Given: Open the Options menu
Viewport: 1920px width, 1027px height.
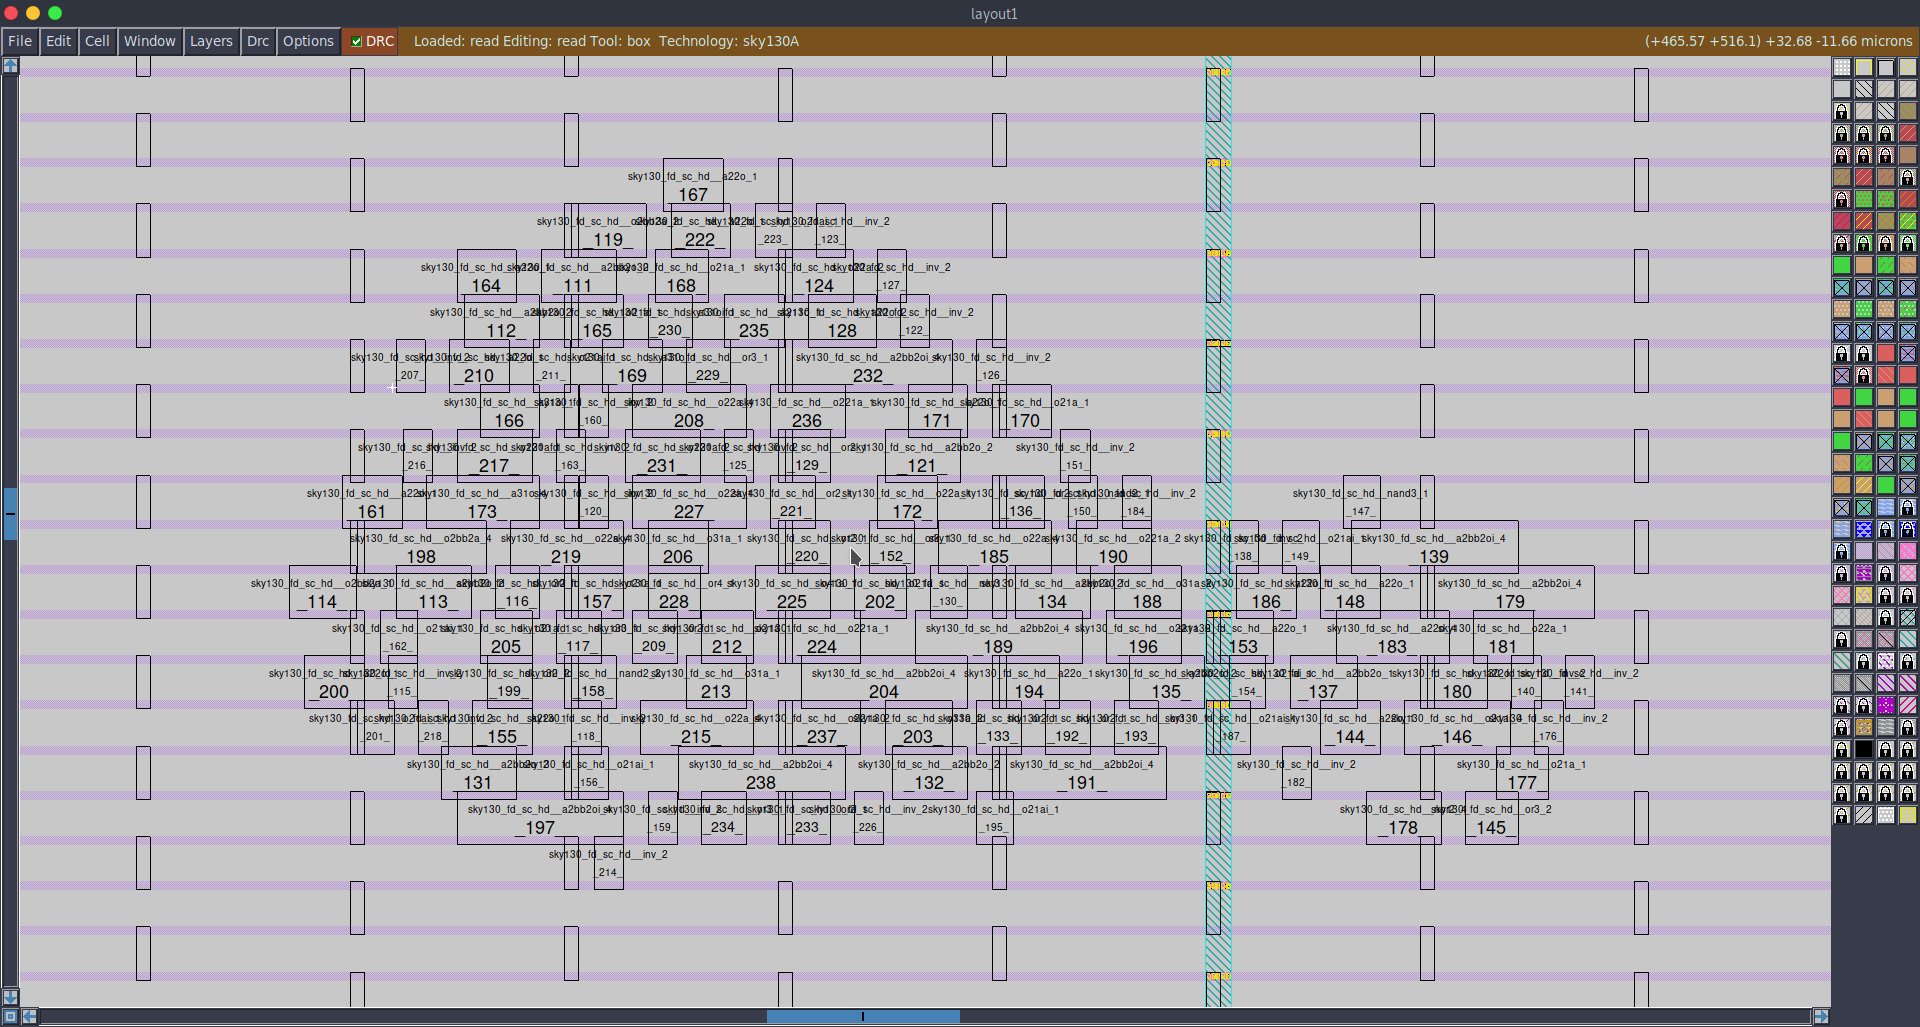Looking at the screenshot, I should coord(307,41).
